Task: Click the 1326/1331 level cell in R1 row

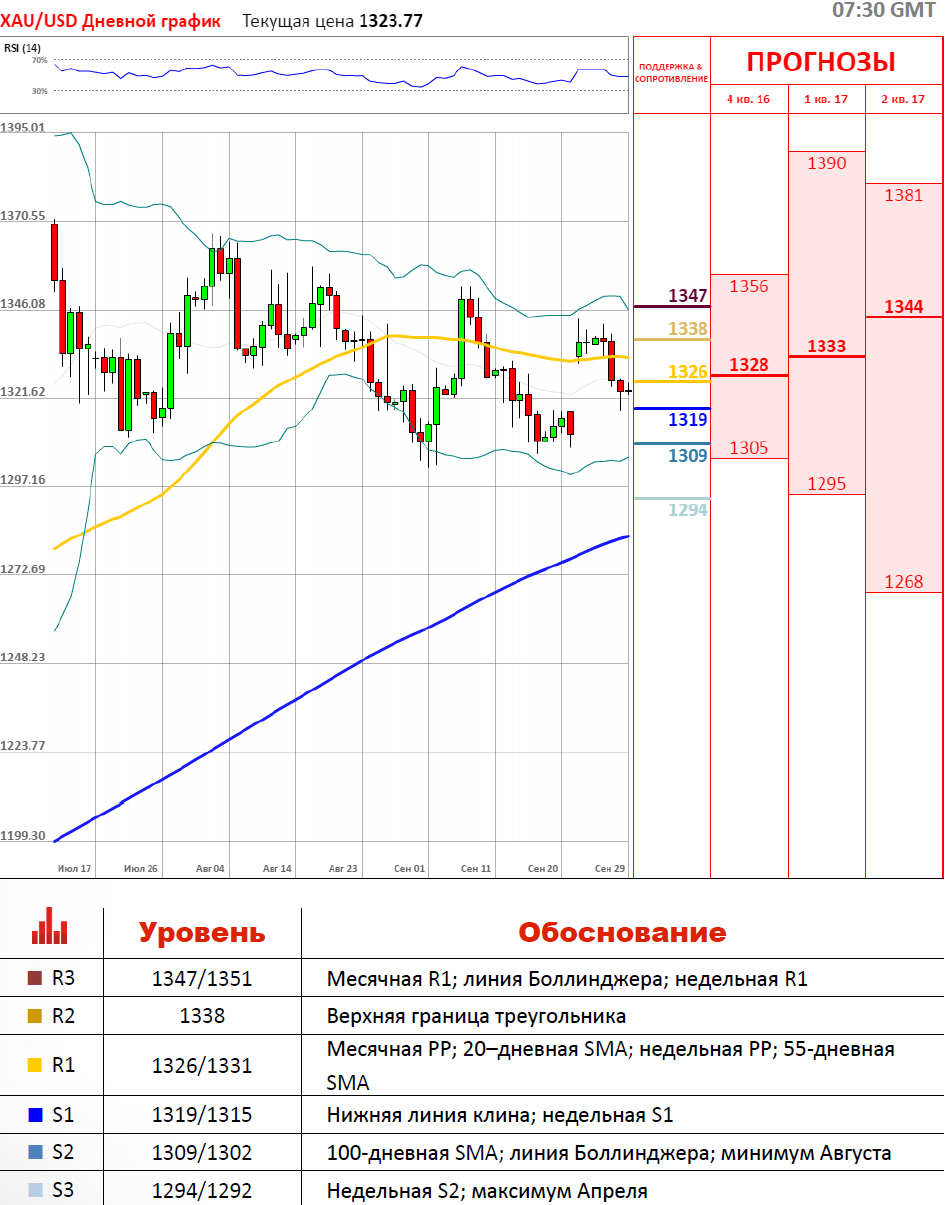Action: pyautogui.click(x=202, y=1066)
